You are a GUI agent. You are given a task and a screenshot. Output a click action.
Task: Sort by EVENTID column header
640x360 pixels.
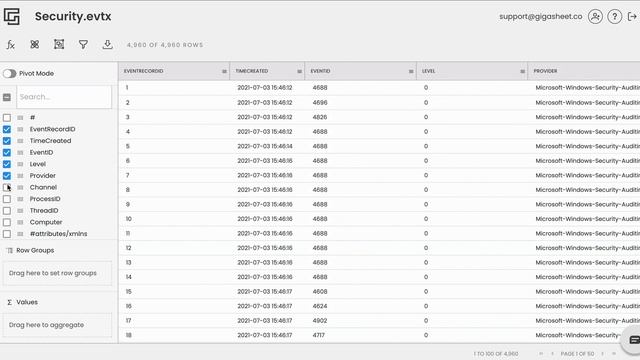320,71
